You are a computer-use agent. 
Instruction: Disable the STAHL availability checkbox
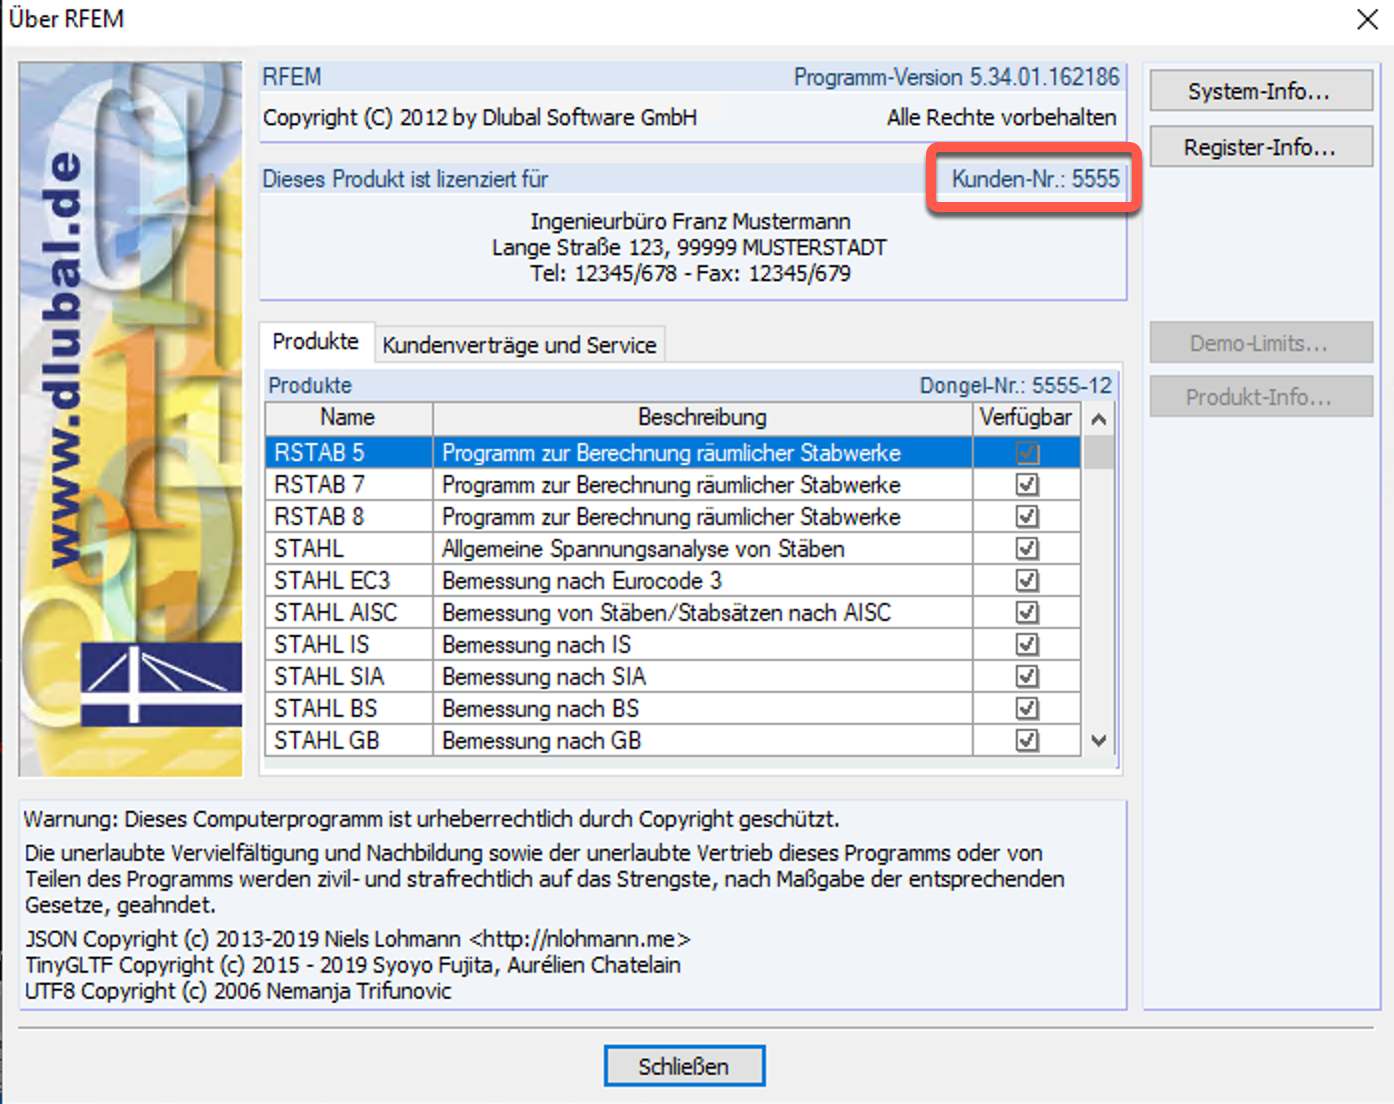click(1026, 548)
